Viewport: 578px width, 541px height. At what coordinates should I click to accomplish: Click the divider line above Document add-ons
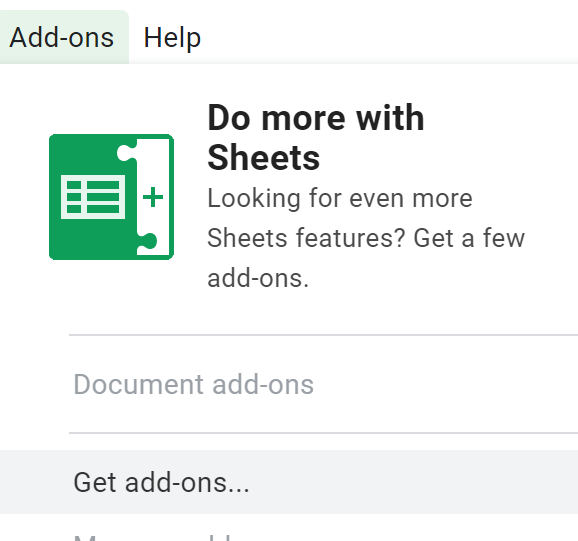coord(324,335)
